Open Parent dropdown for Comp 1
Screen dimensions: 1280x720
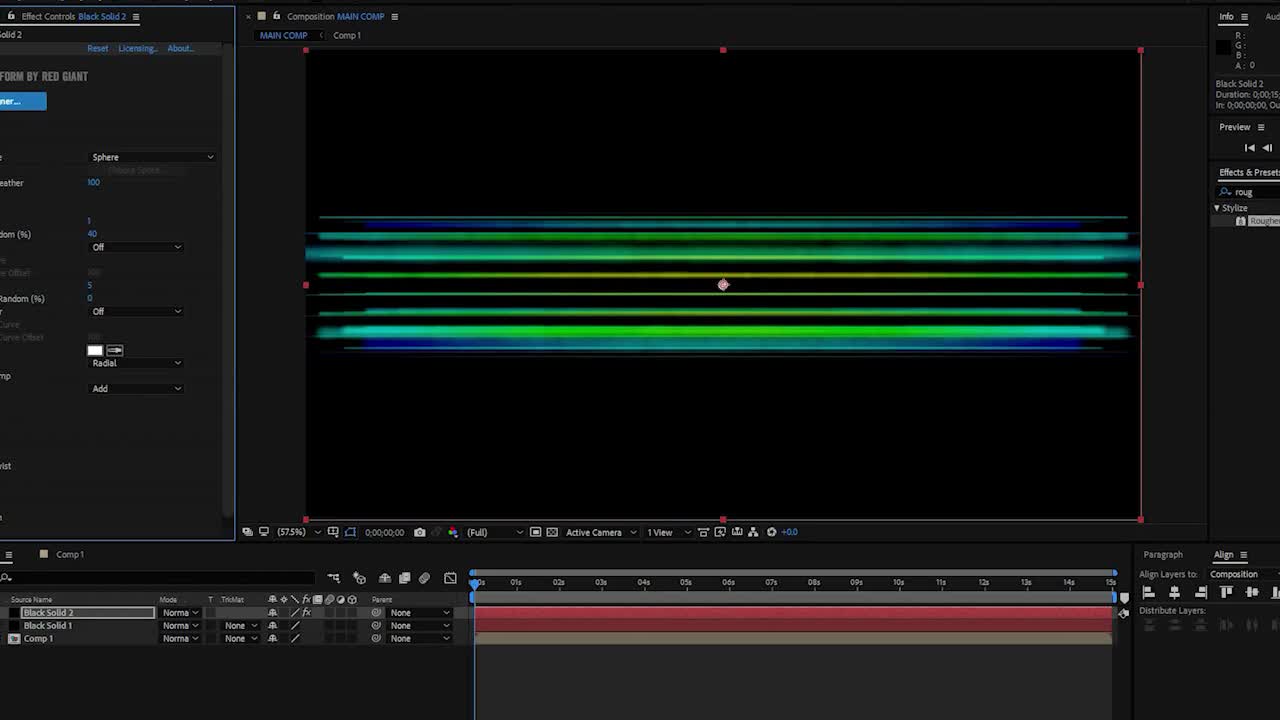pyautogui.click(x=420, y=639)
